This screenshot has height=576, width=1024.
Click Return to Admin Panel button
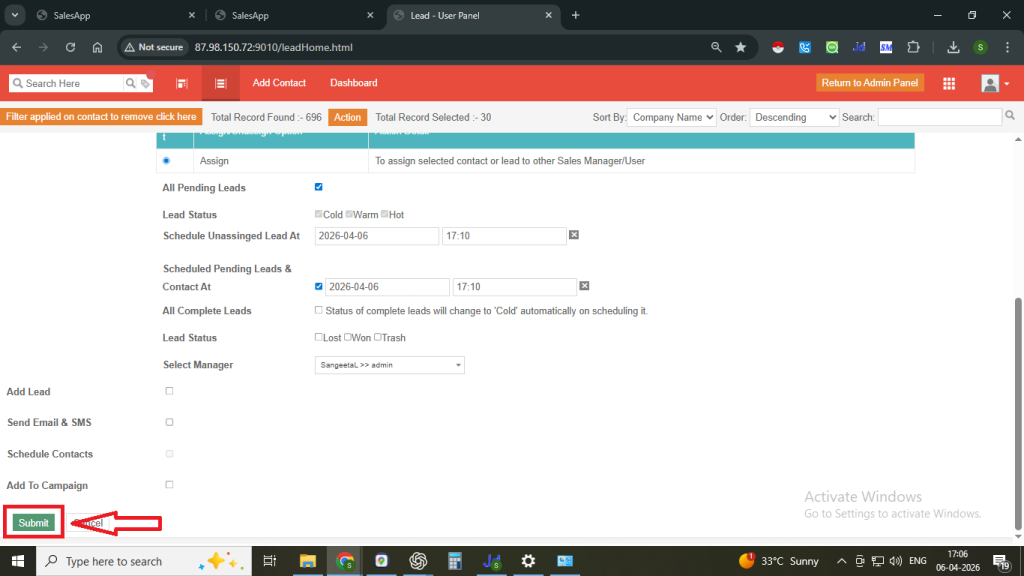[870, 83]
